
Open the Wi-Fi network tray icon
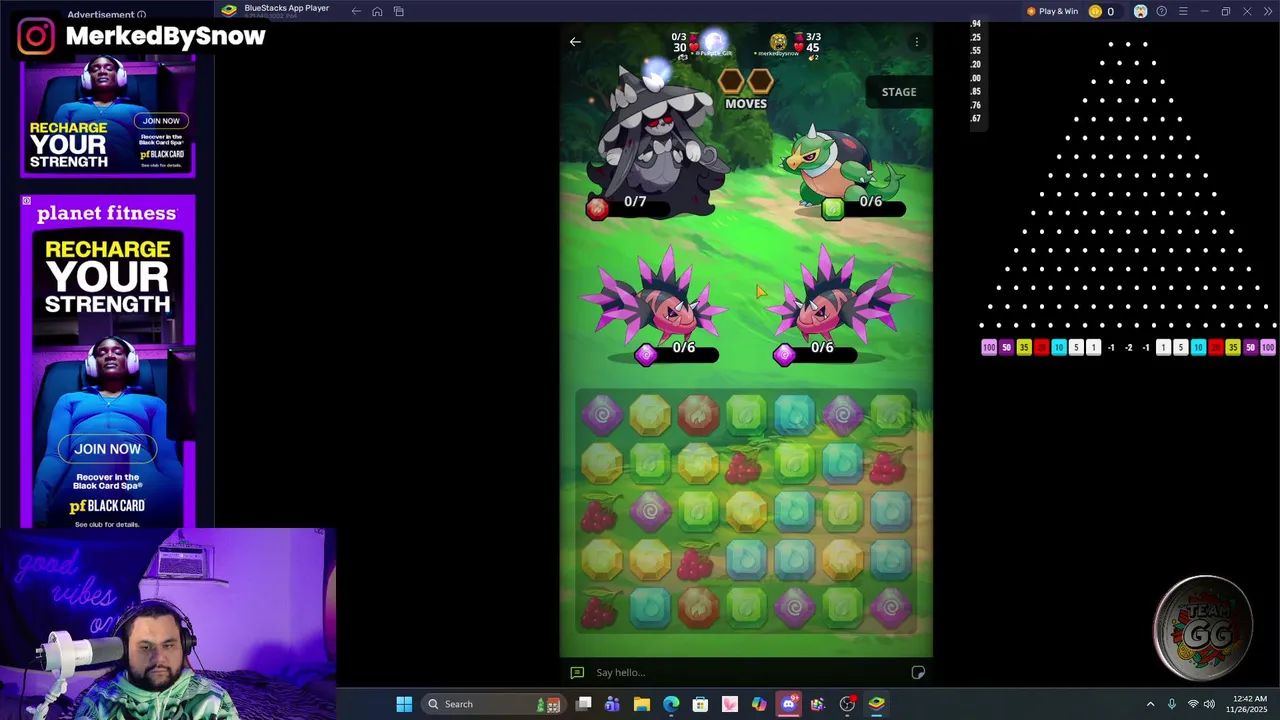coord(1192,704)
